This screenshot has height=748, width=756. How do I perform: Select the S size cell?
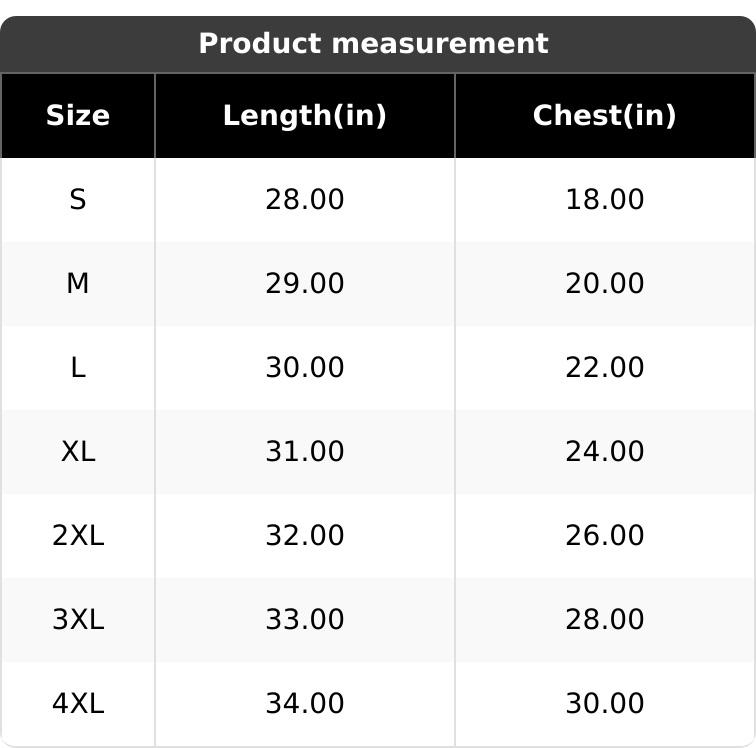(78, 200)
